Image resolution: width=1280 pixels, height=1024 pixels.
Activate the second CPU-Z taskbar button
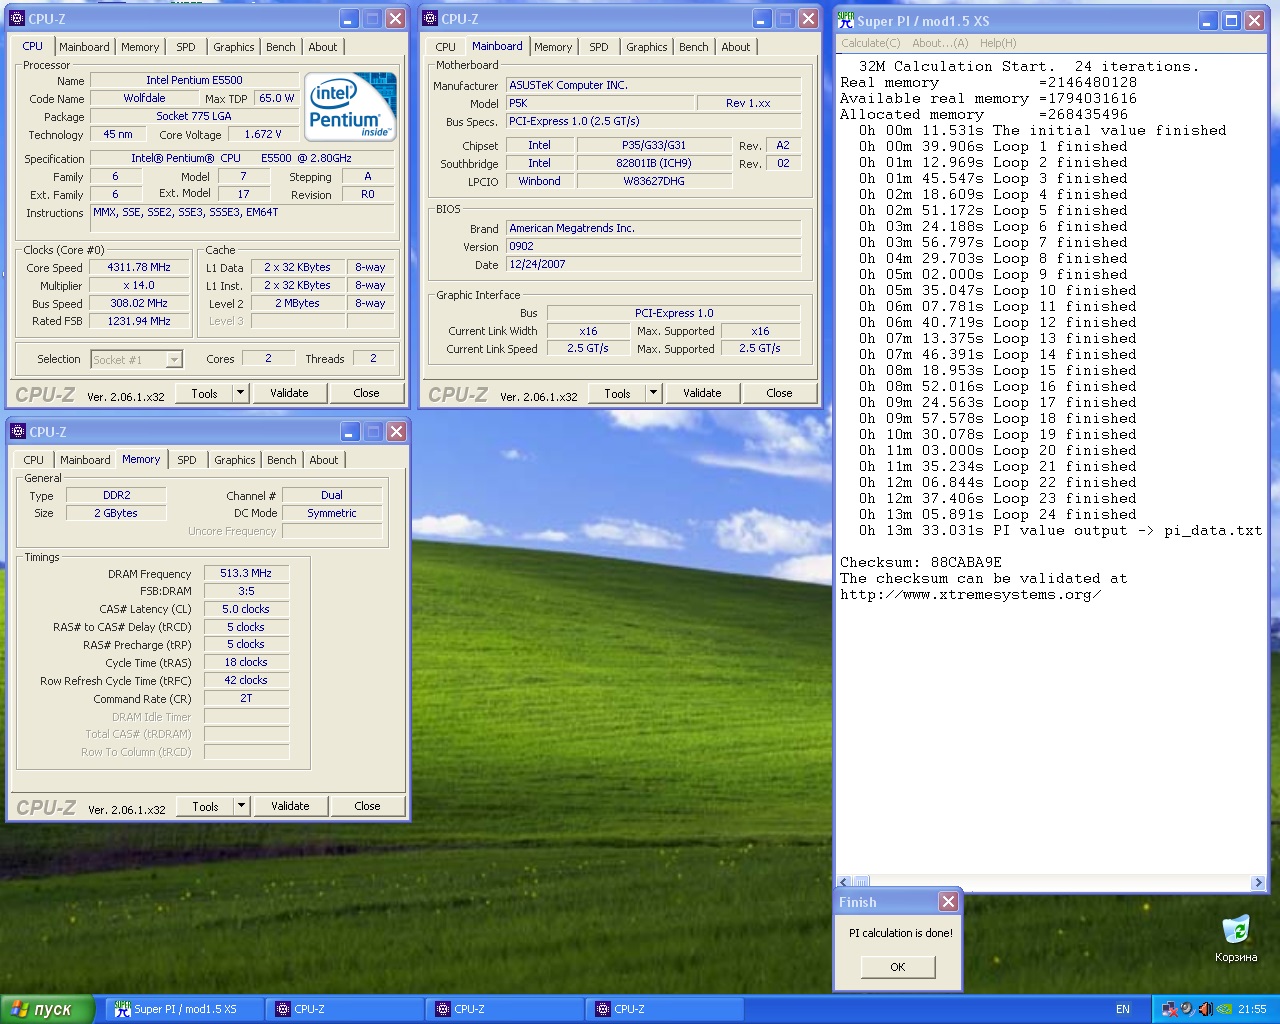pyautogui.click(x=503, y=1009)
